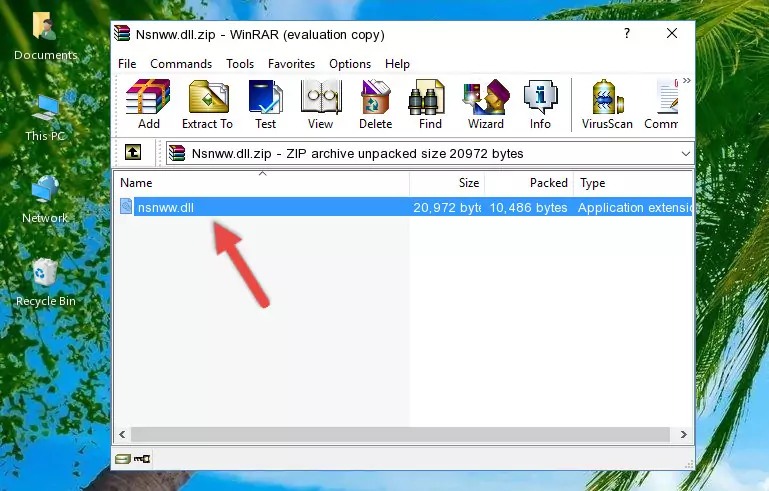The image size is (769, 491).
Task: Click the WinRAR title bar icon
Action: [122, 33]
